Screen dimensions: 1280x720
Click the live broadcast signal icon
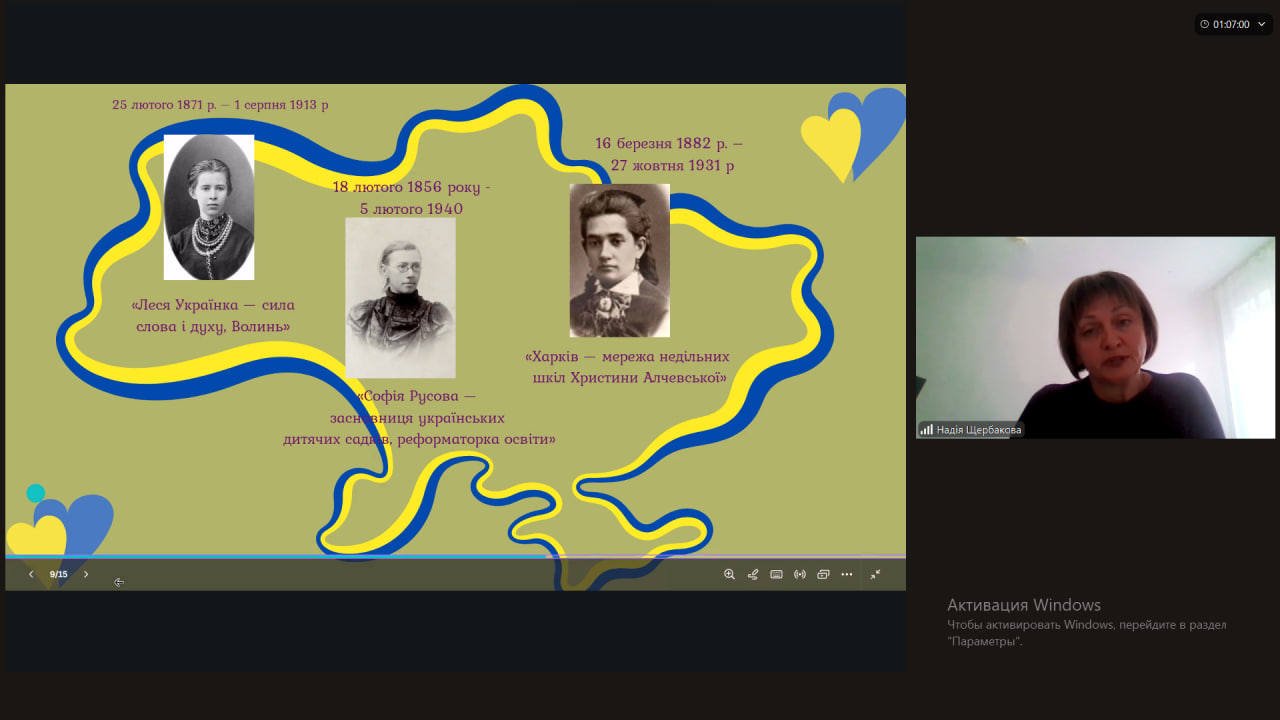point(800,574)
